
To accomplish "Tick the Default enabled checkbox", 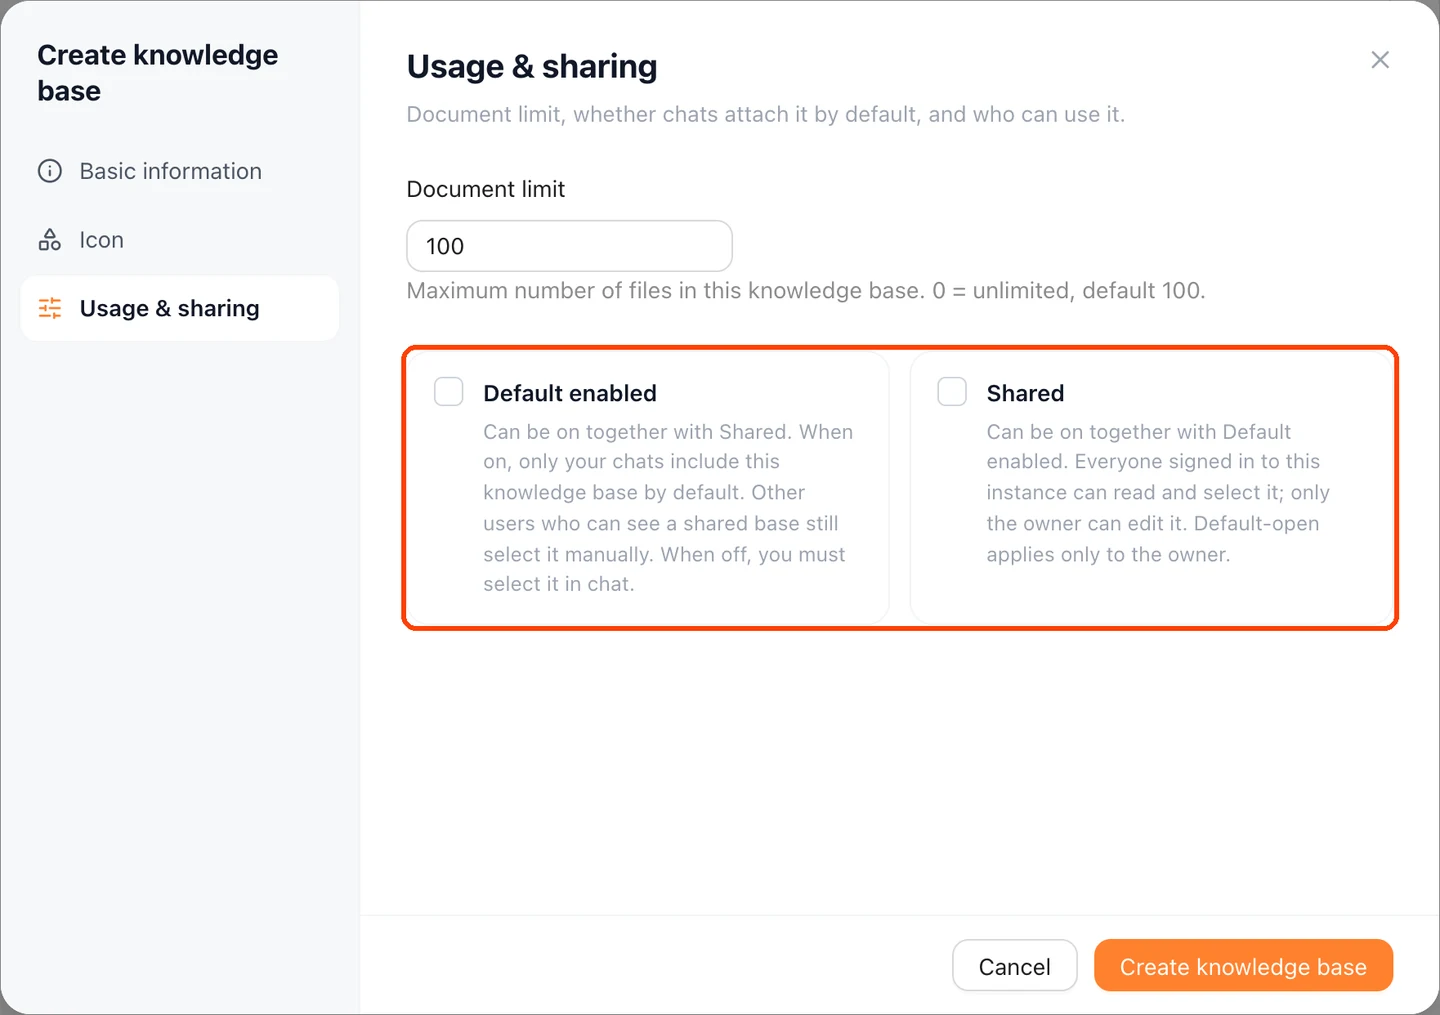I will [x=449, y=391].
